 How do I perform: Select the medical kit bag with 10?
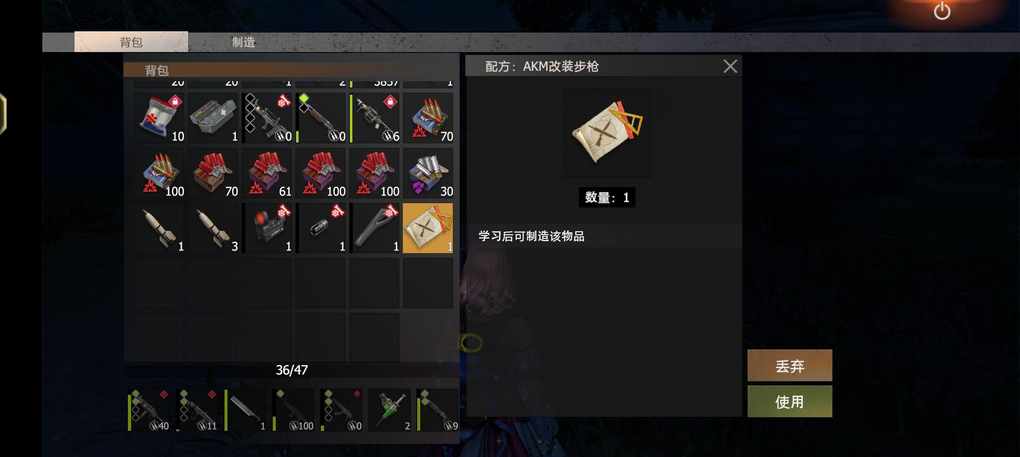coord(159,118)
